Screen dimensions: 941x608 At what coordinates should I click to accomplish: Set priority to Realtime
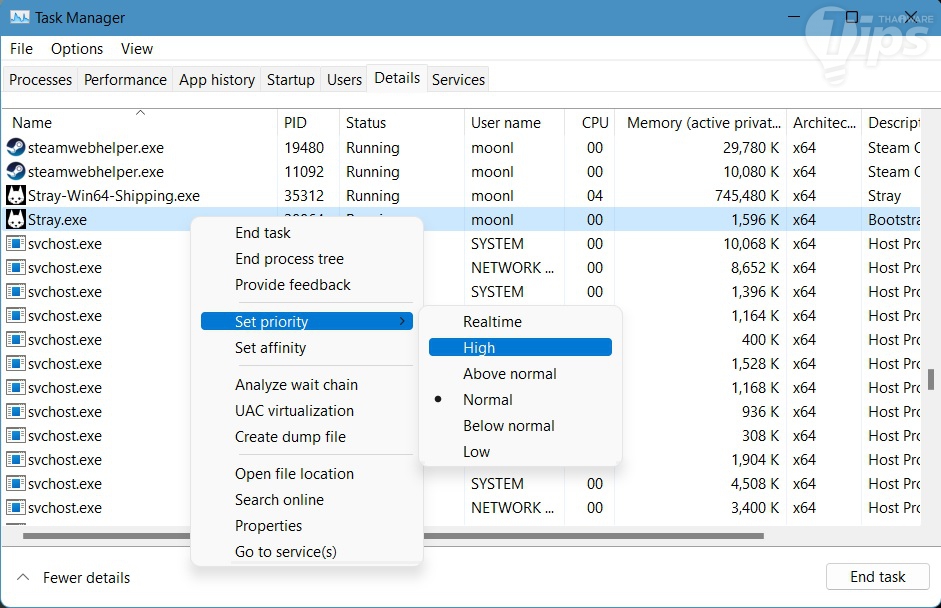coord(492,322)
